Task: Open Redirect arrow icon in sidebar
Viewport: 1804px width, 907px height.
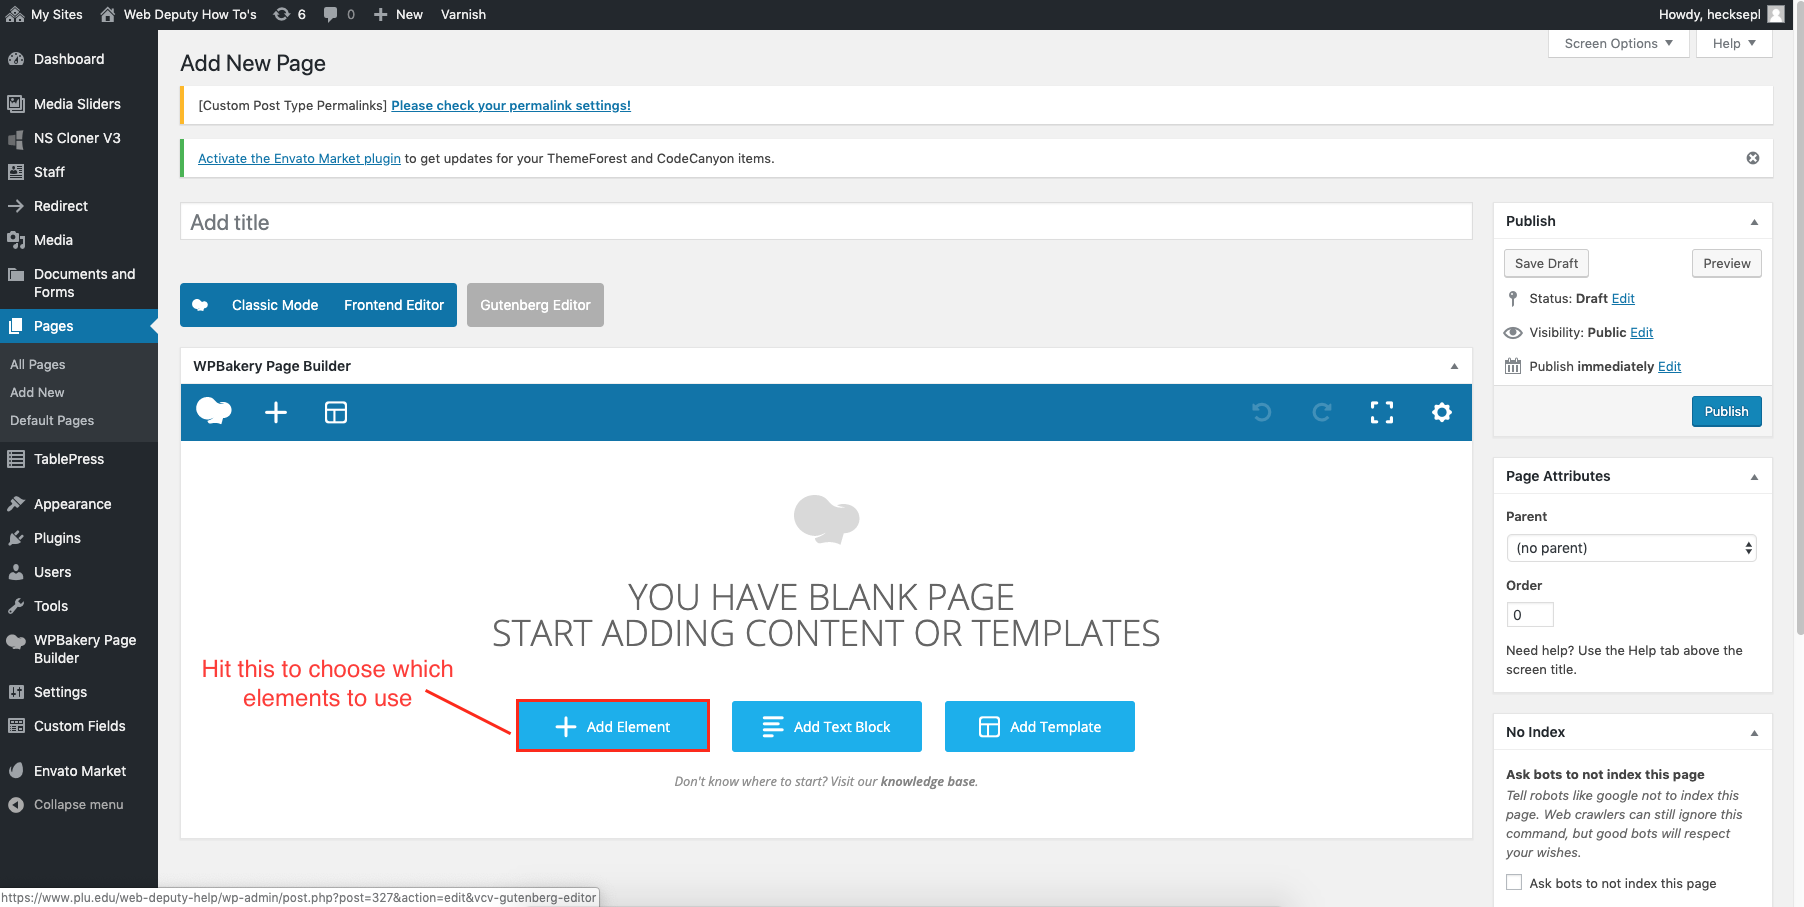Action: 16,206
